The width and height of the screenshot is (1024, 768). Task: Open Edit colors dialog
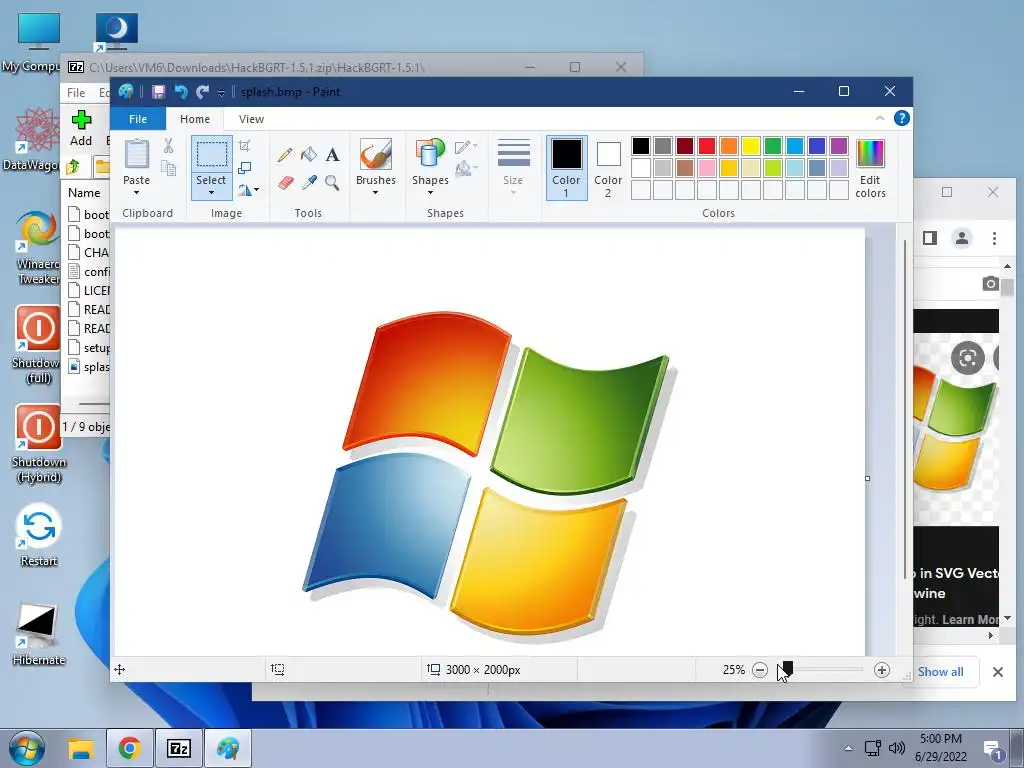pos(870,168)
